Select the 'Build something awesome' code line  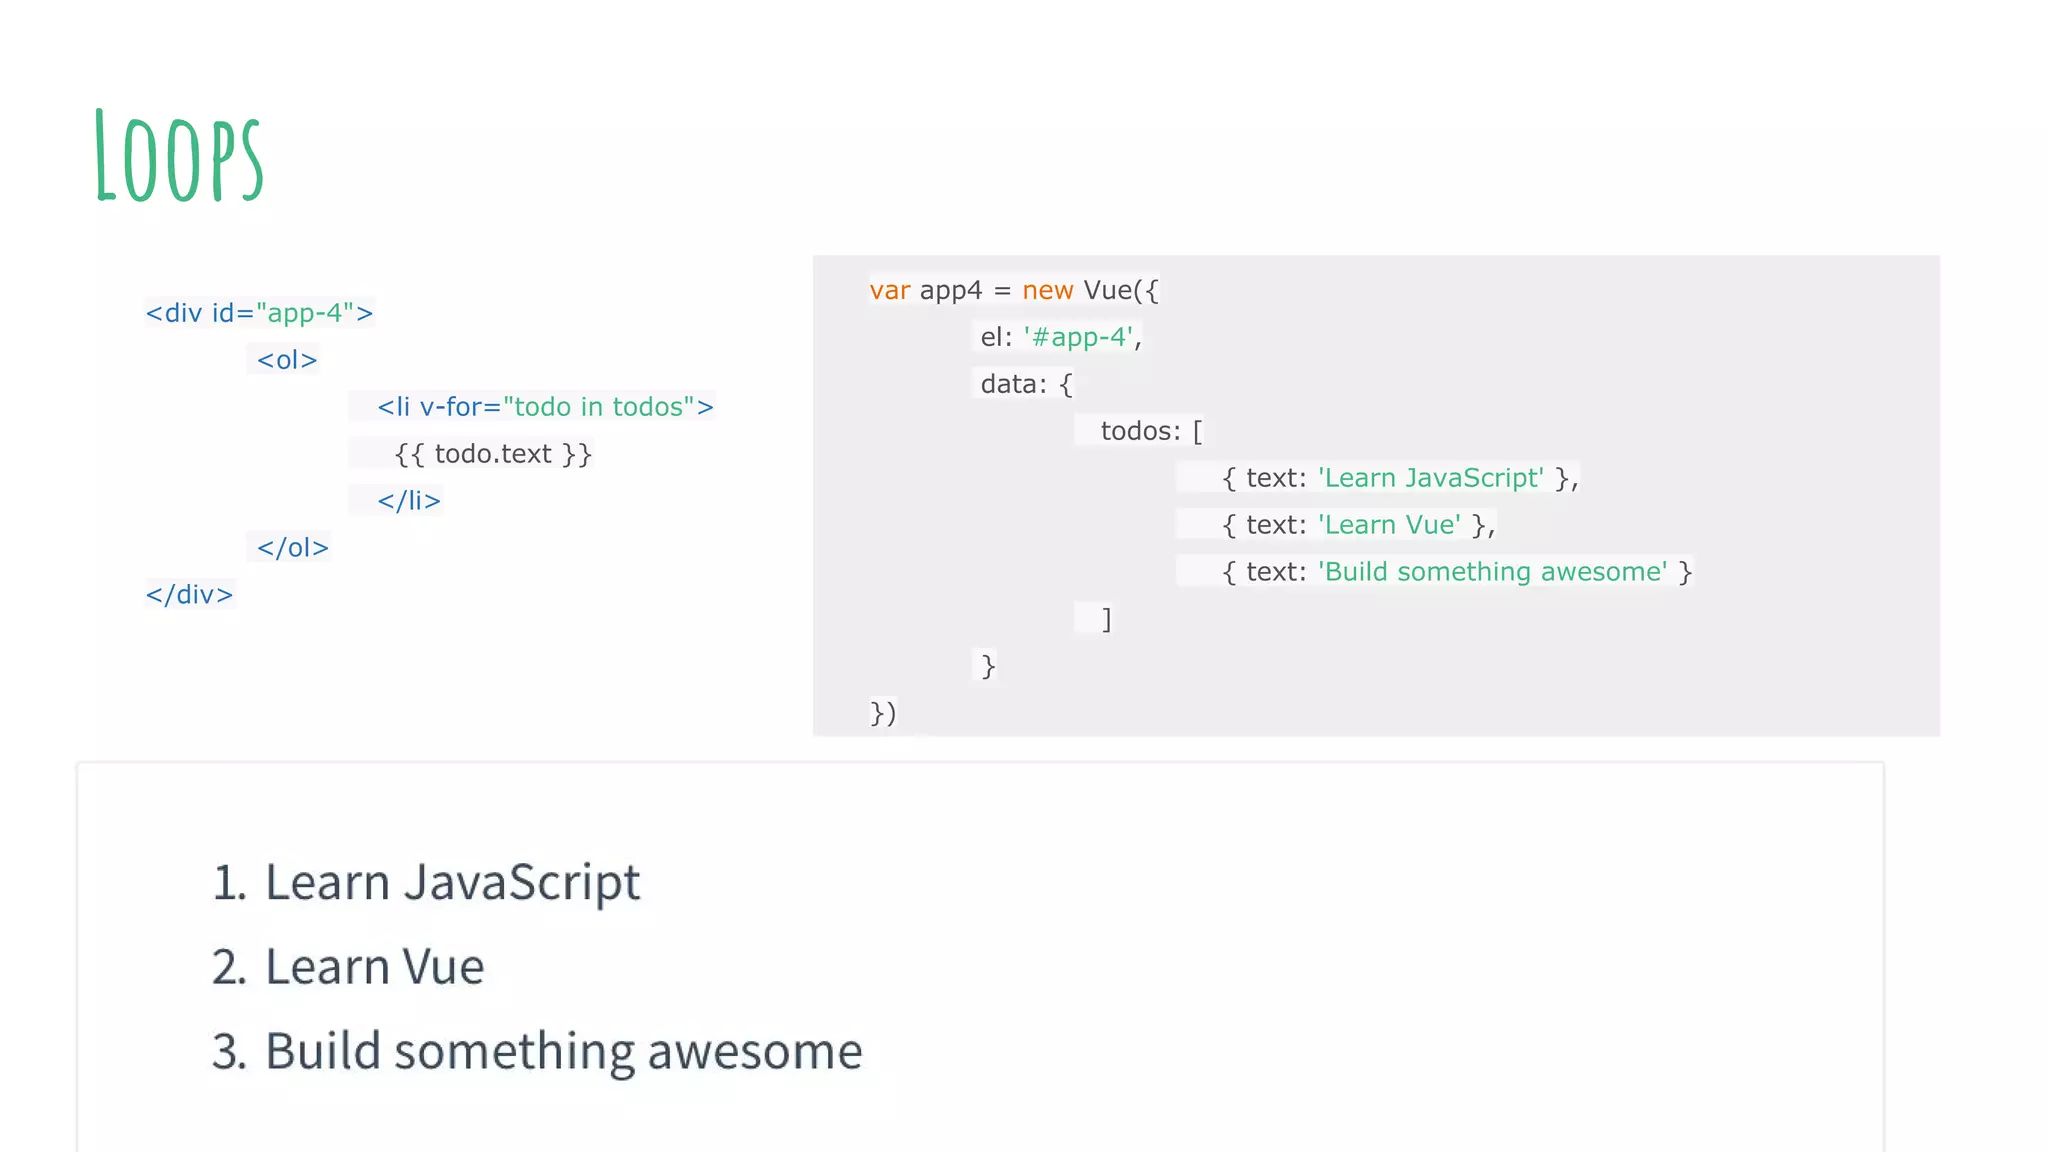click(x=1456, y=573)
